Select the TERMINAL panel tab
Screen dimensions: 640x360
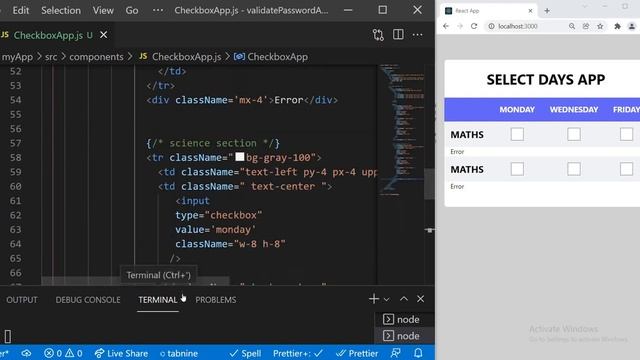click(158, 300)
